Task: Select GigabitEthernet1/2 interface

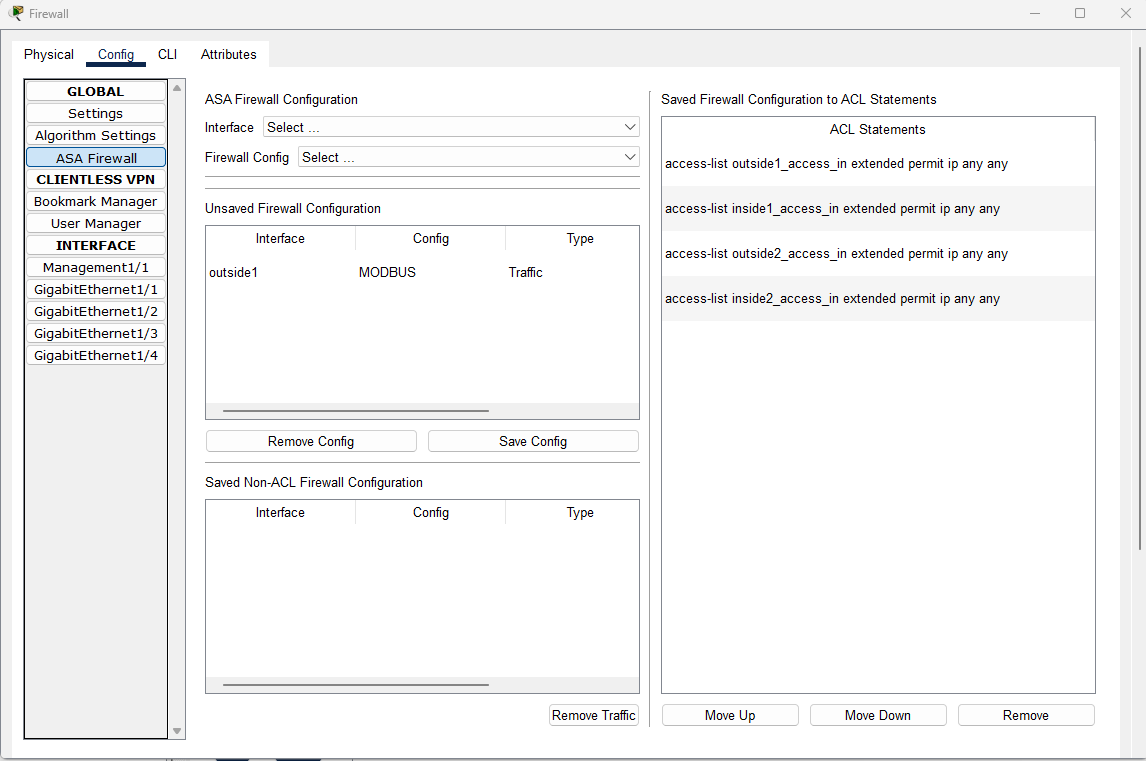Action: (x=95, y=311)
